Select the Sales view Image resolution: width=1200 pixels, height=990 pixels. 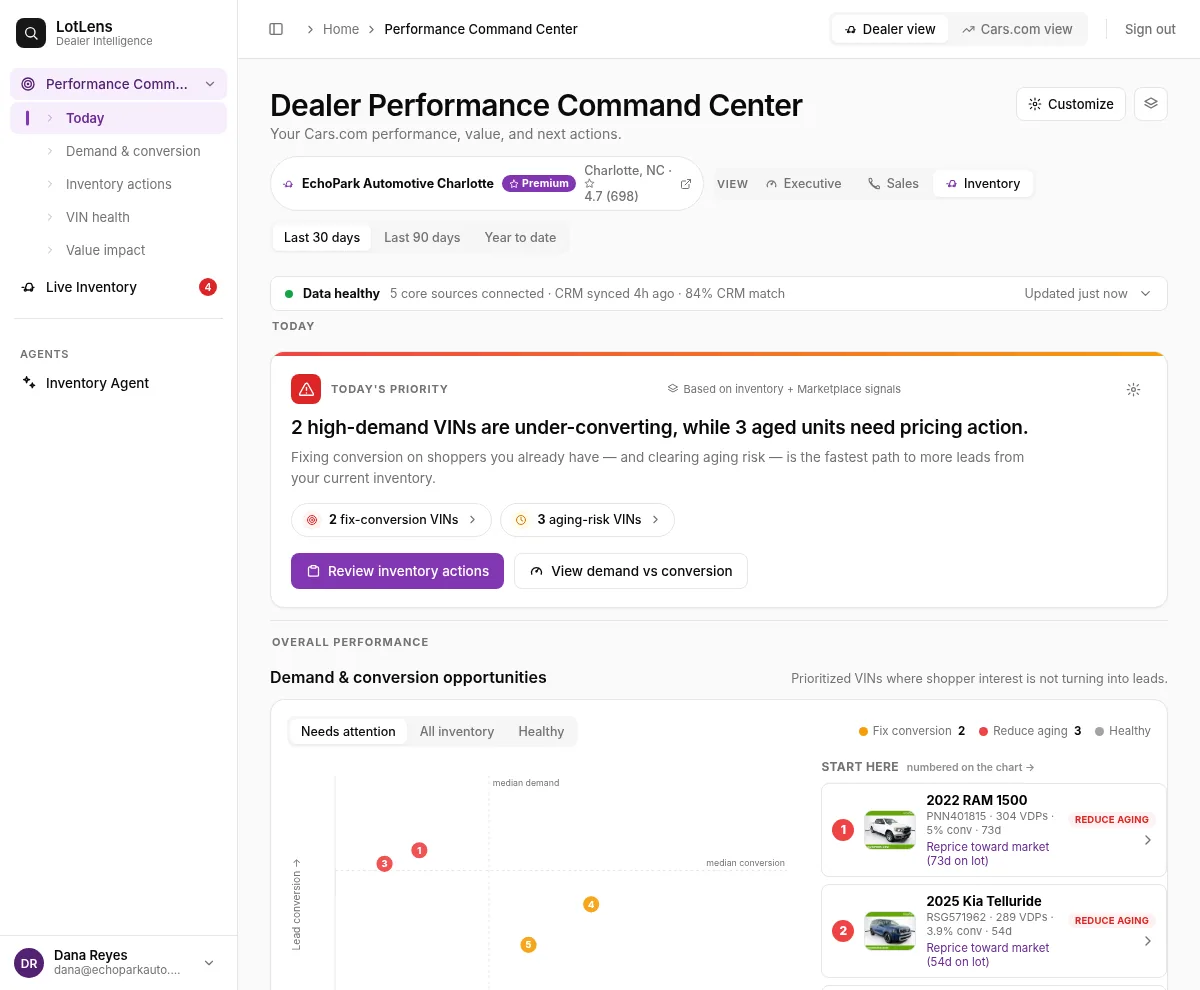(893, 184)
